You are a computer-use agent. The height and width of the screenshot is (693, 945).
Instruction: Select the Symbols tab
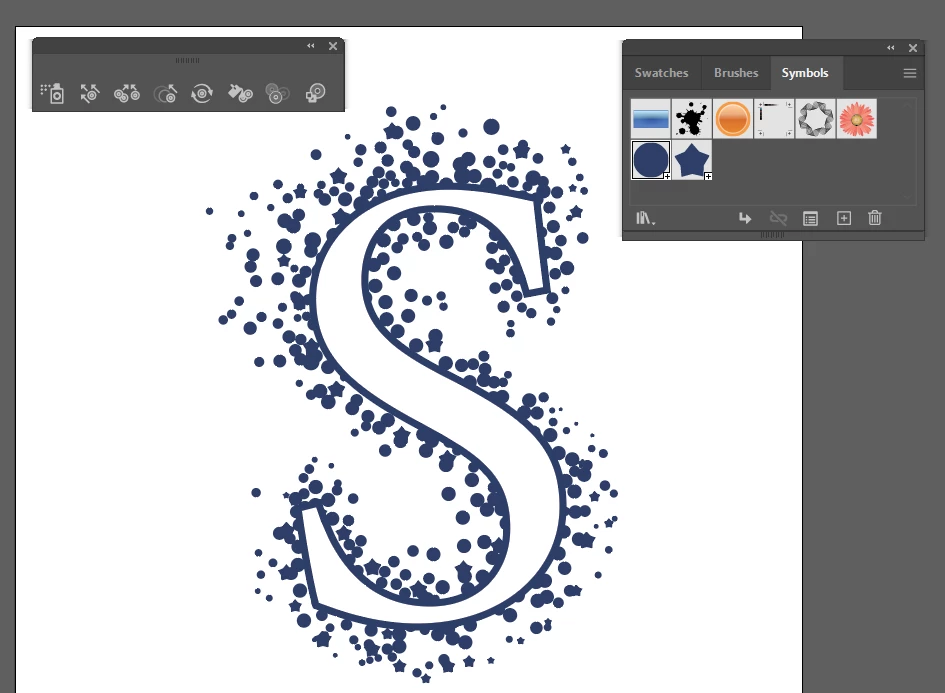coord(805,73)
